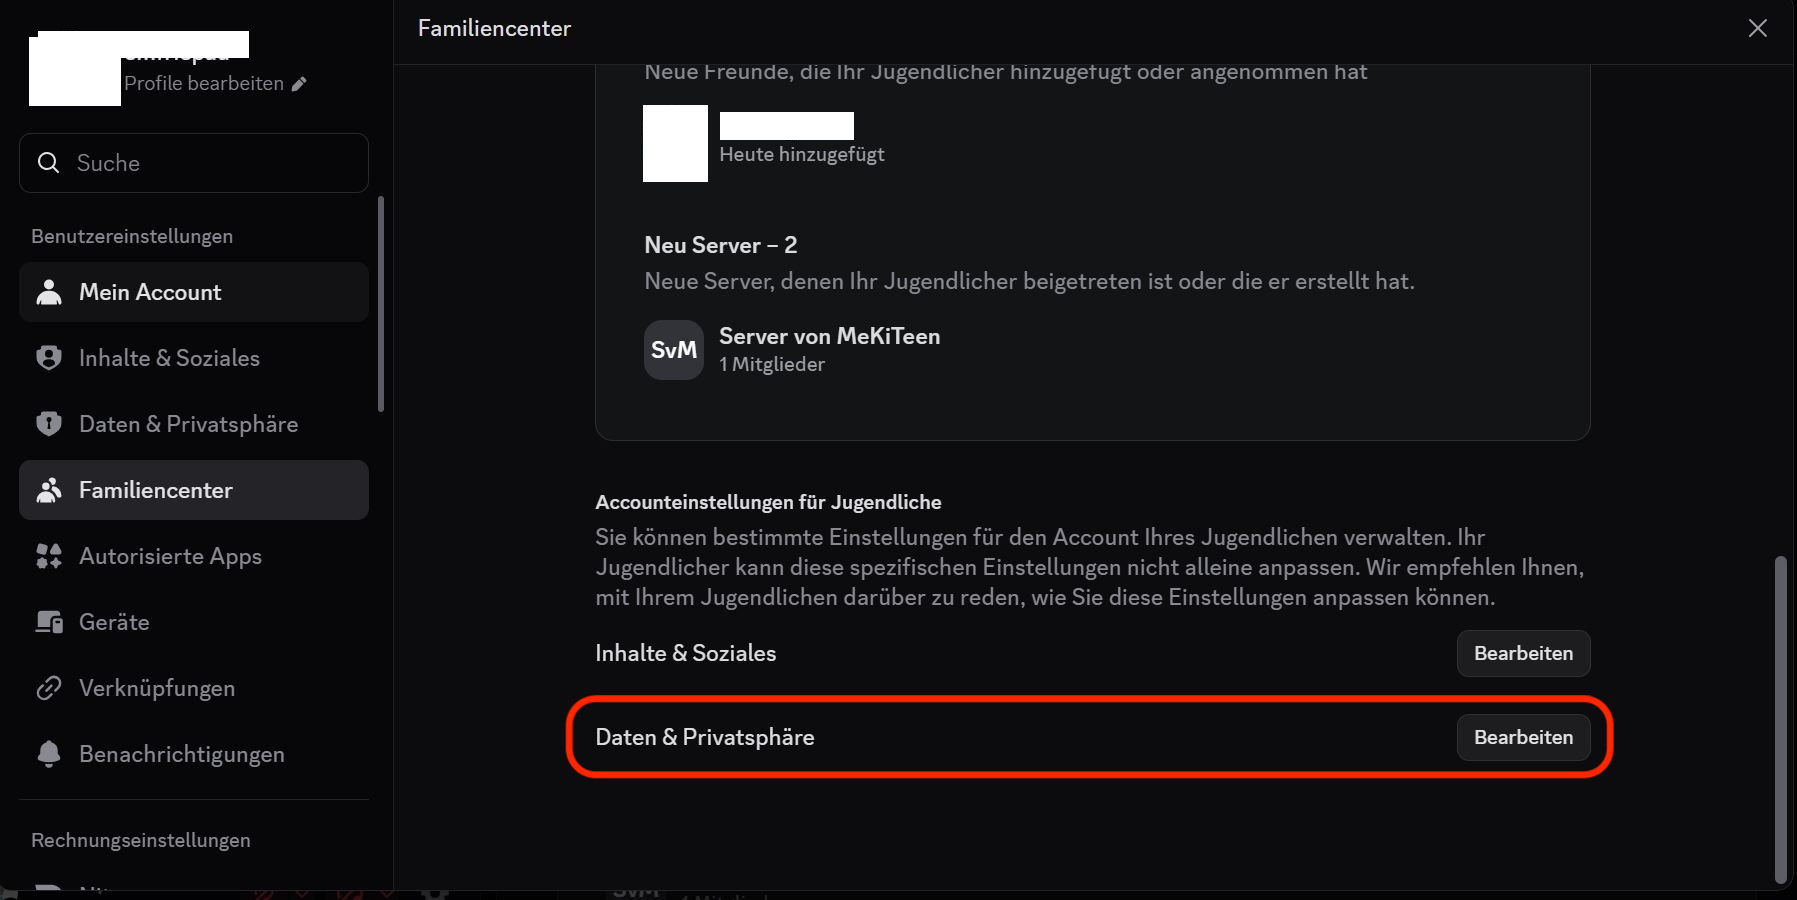Click the Daten & Privatsphäre sidebar shield icon
Viewport: 1797px width, 900px height.
(48, 424)
